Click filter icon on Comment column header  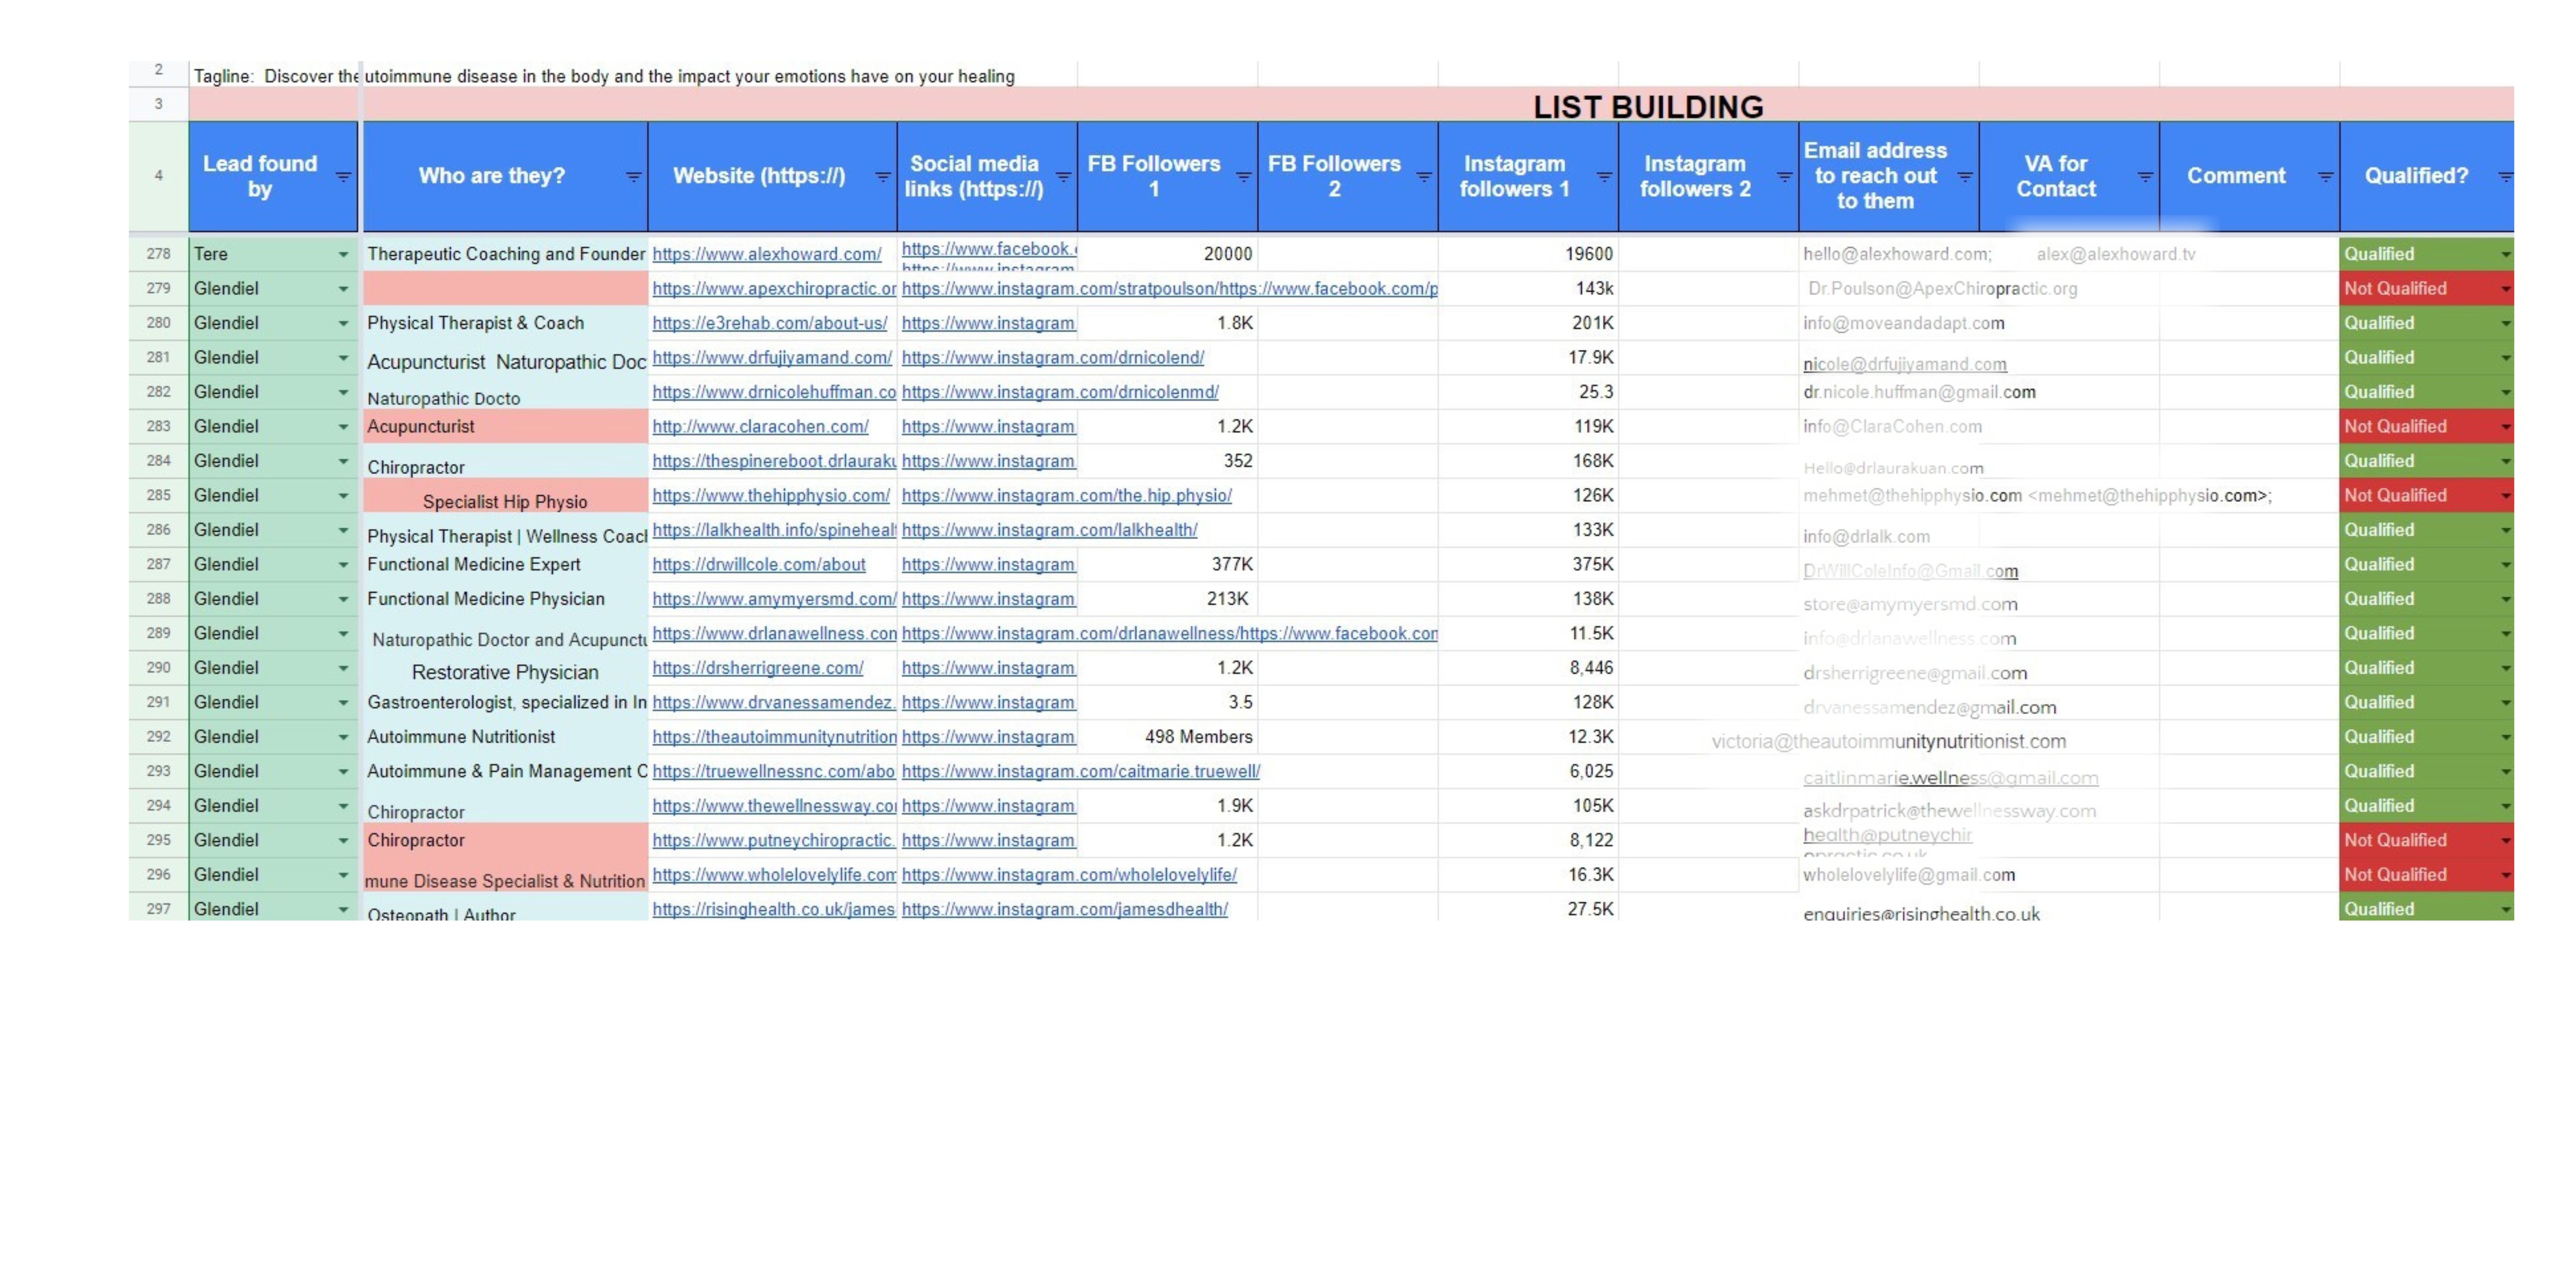[2325, 177]
